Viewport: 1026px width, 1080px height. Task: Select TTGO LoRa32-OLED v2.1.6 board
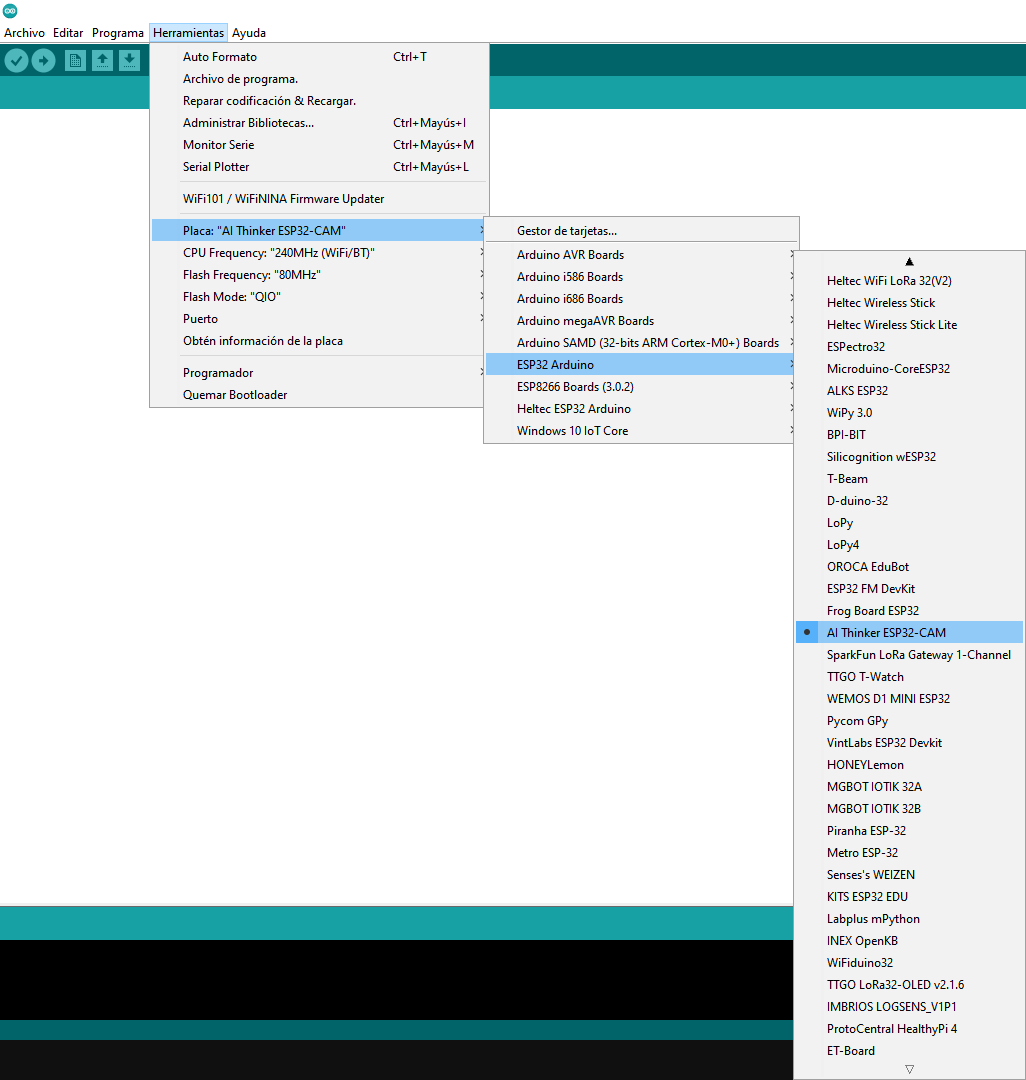(x=909, y=984)
